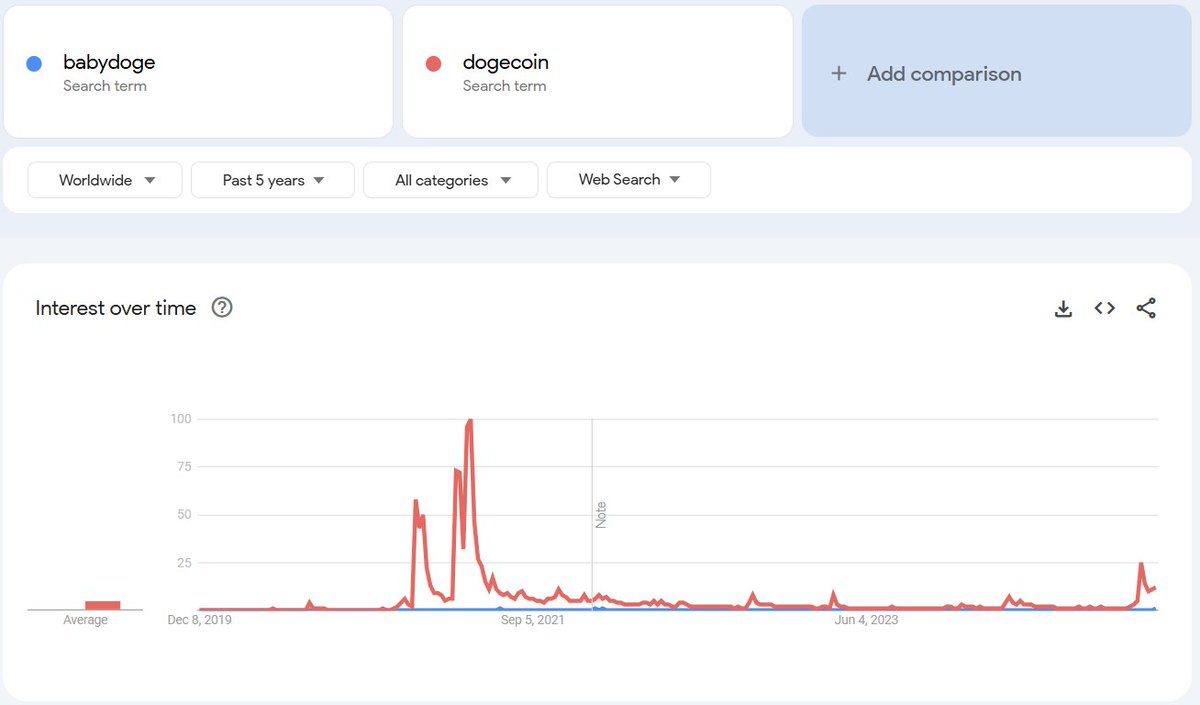Open the All categories dropdown

[x=451, y=180]
